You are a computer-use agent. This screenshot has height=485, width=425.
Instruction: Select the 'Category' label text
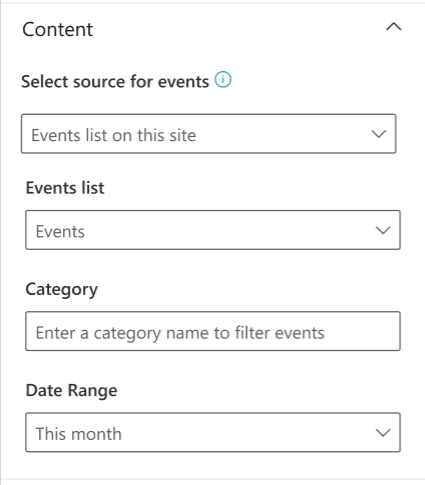(62, 289)
